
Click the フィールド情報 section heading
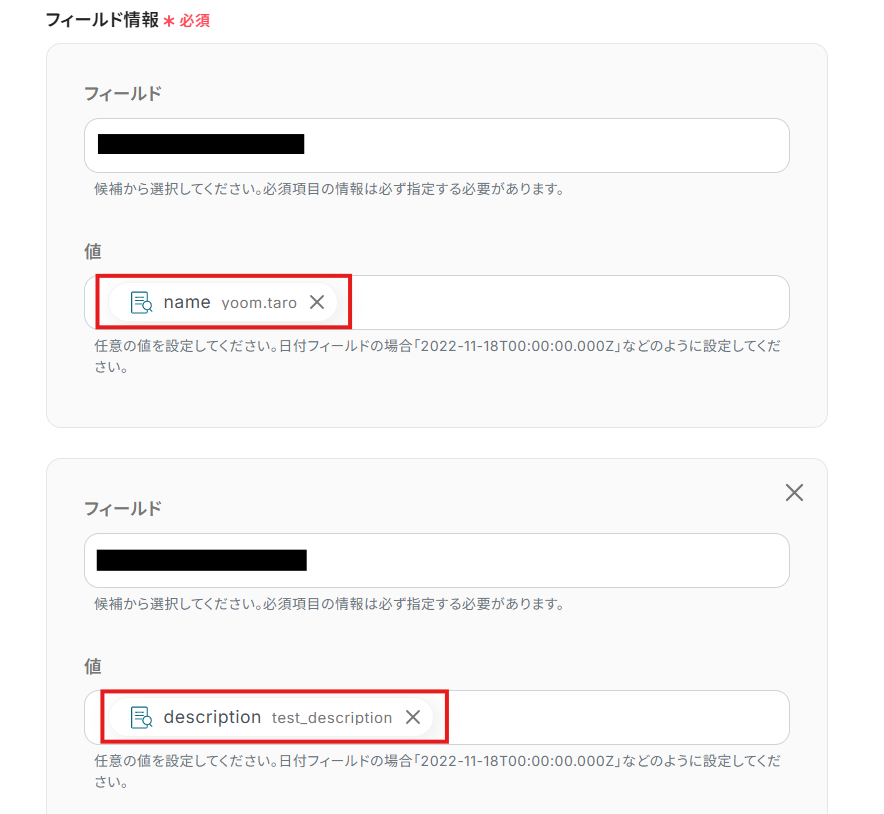[102, 20]
